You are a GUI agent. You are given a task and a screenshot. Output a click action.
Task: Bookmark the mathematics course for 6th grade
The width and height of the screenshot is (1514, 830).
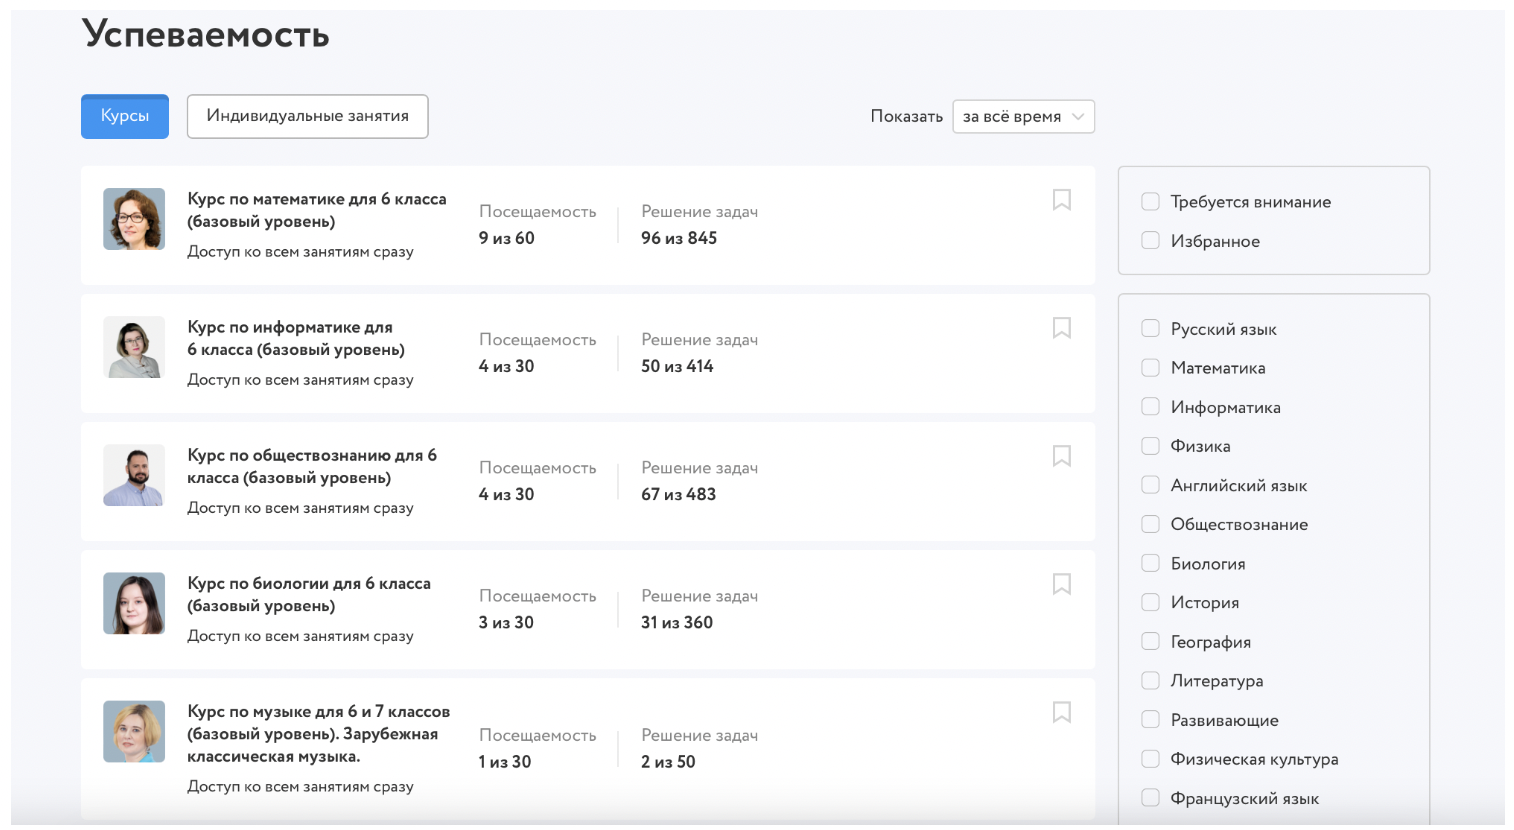(1062, 200)
